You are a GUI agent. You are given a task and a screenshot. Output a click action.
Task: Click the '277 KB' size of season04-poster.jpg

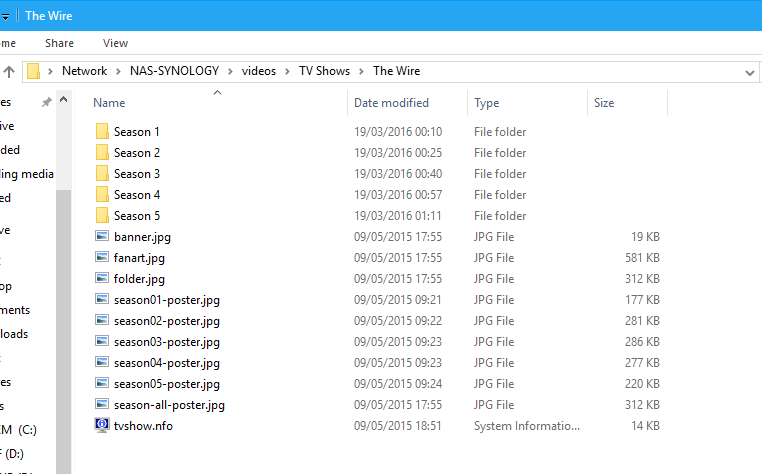point(642,363)
